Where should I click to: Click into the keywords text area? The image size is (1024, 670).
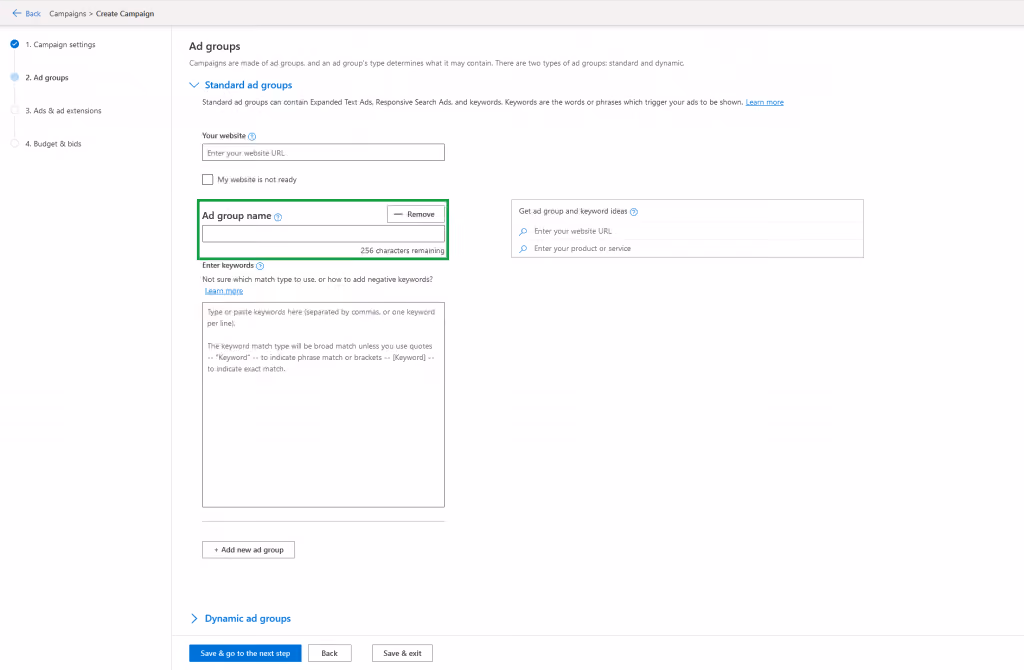pos(323,405)
